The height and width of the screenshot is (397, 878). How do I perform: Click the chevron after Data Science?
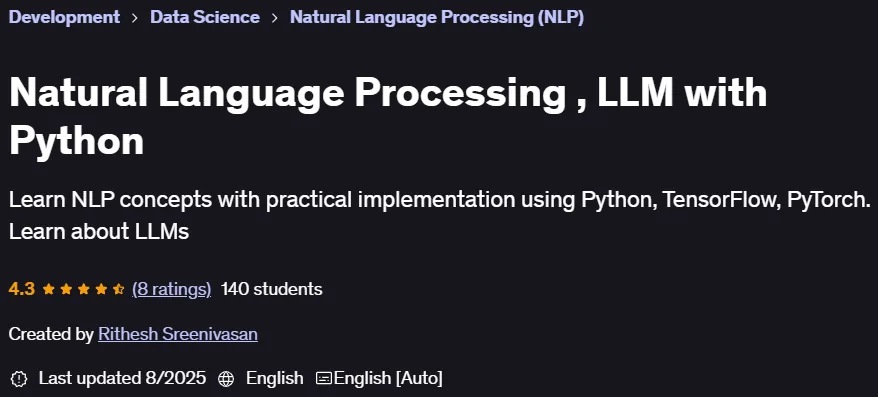[275, 17]
